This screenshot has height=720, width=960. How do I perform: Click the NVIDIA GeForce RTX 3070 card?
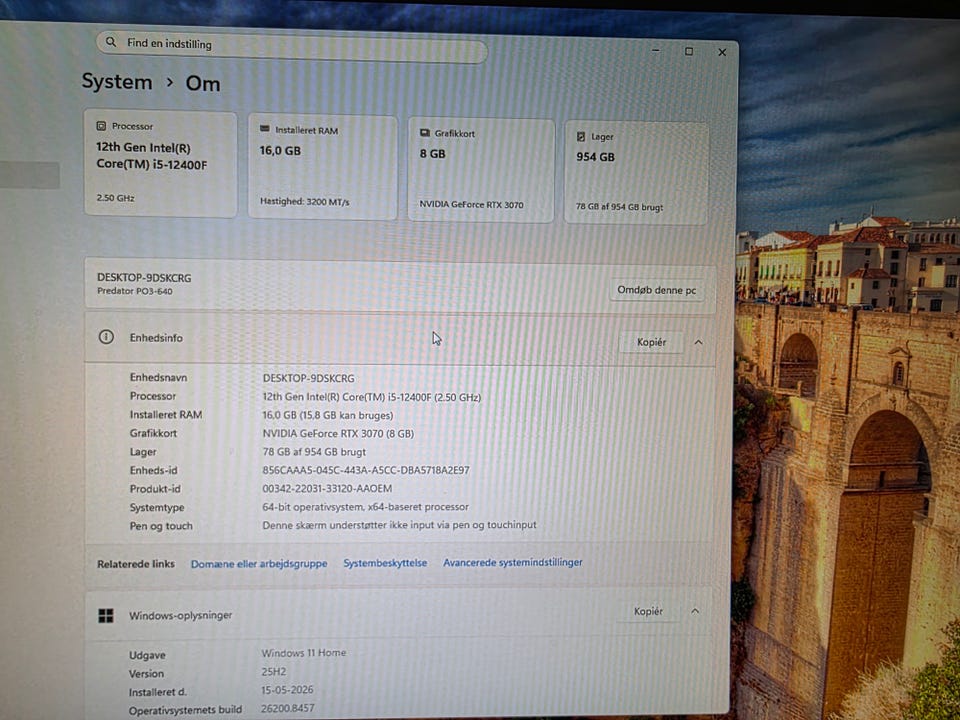coord(481,170)
